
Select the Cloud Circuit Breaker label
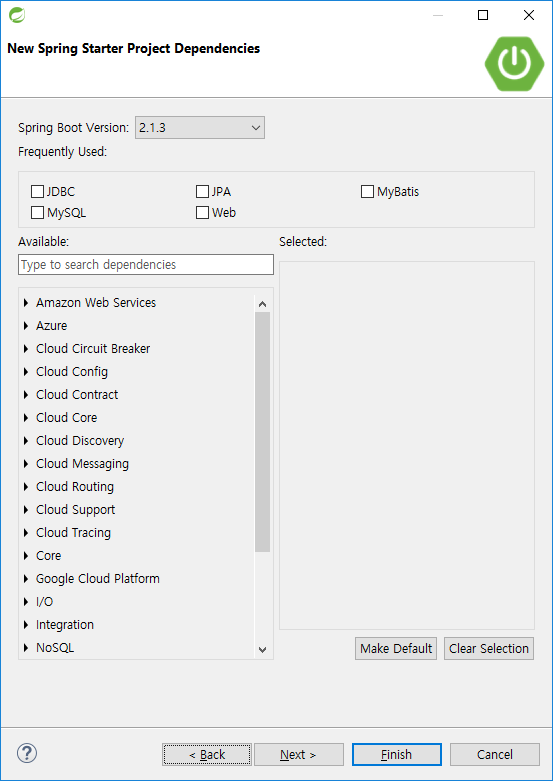click(93, 349)
